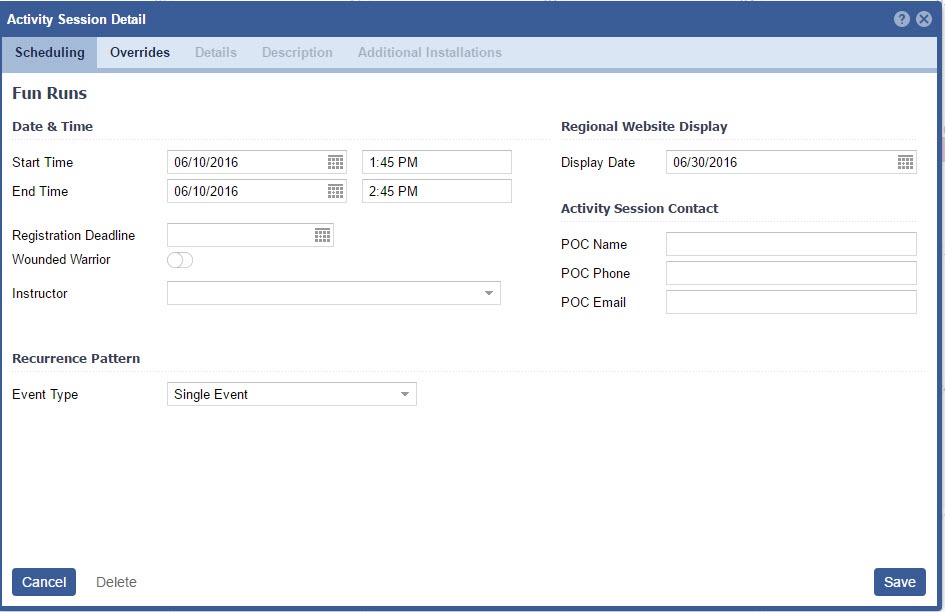The image size is (945, 612).
Task: Open the Start Time calendar picker
Action: click(x=336, y=162)
